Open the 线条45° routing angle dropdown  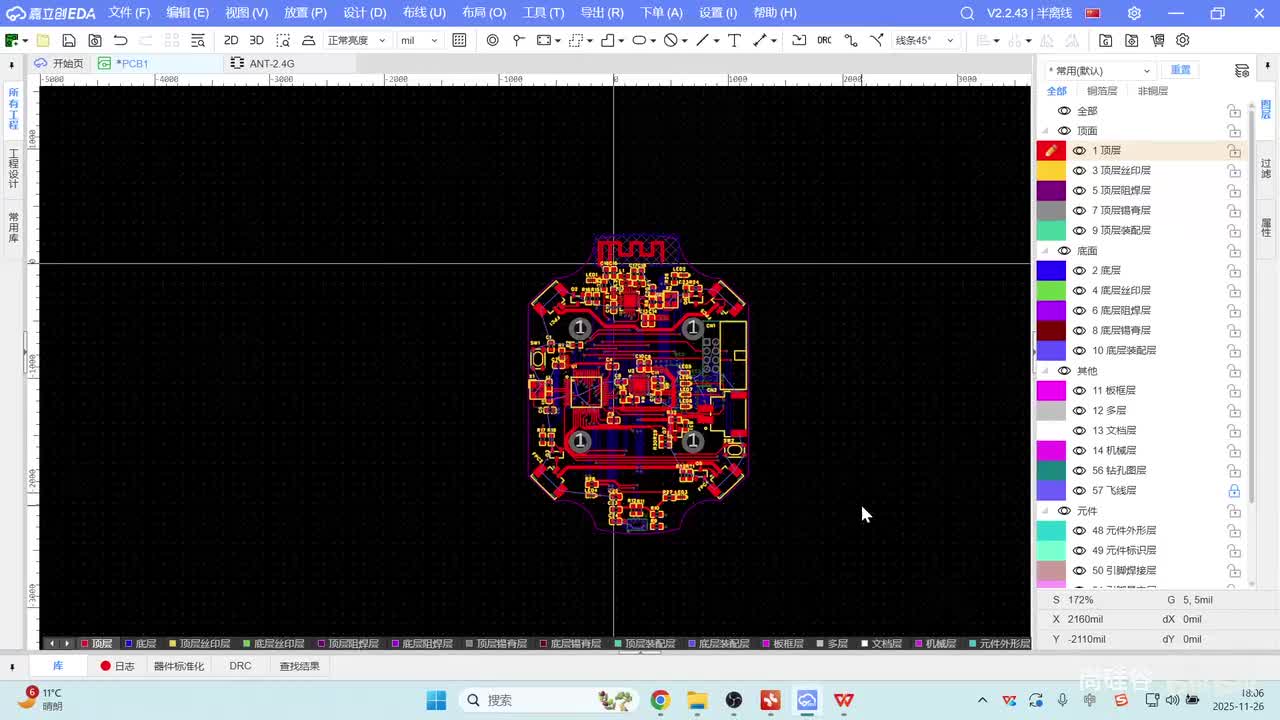pyautogui.click(x=925, y=40)
